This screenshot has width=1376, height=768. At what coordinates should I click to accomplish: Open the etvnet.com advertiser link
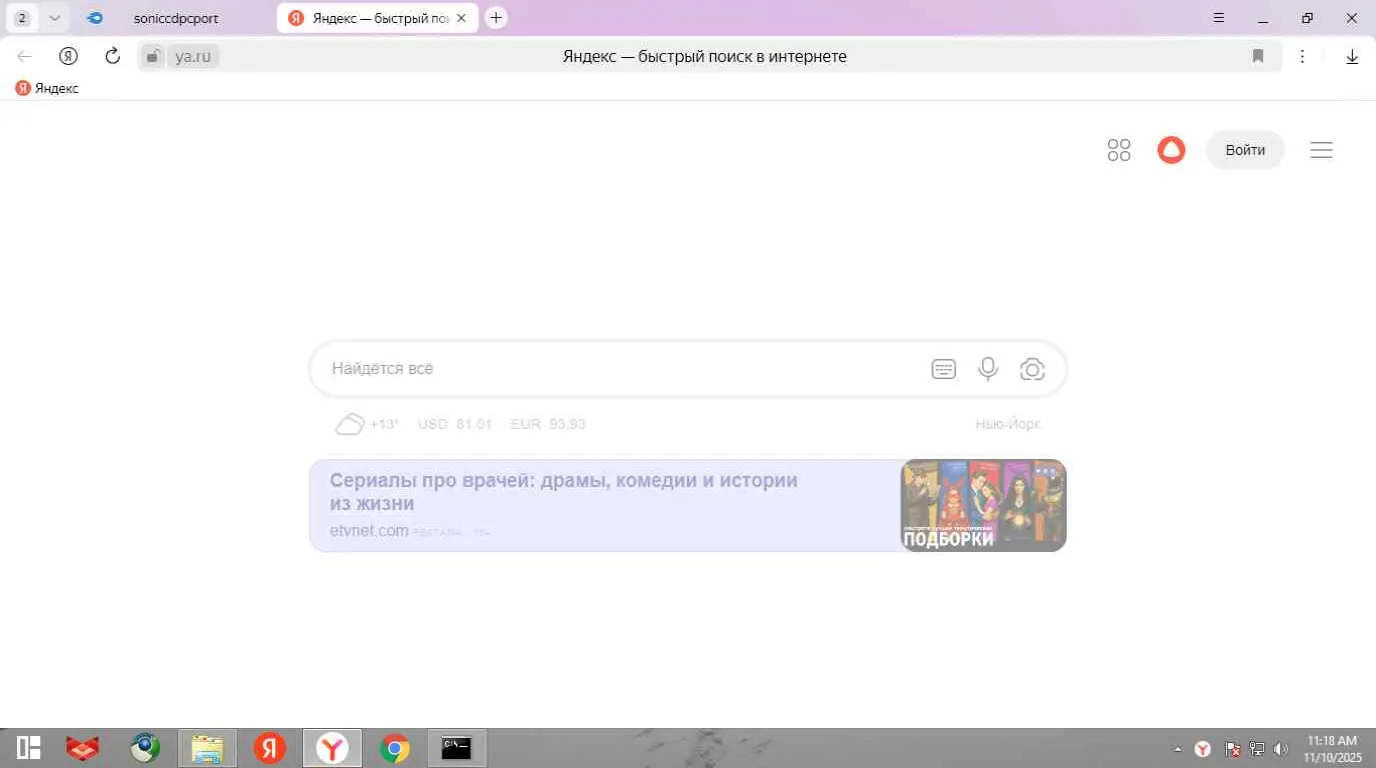coord(369,530)
